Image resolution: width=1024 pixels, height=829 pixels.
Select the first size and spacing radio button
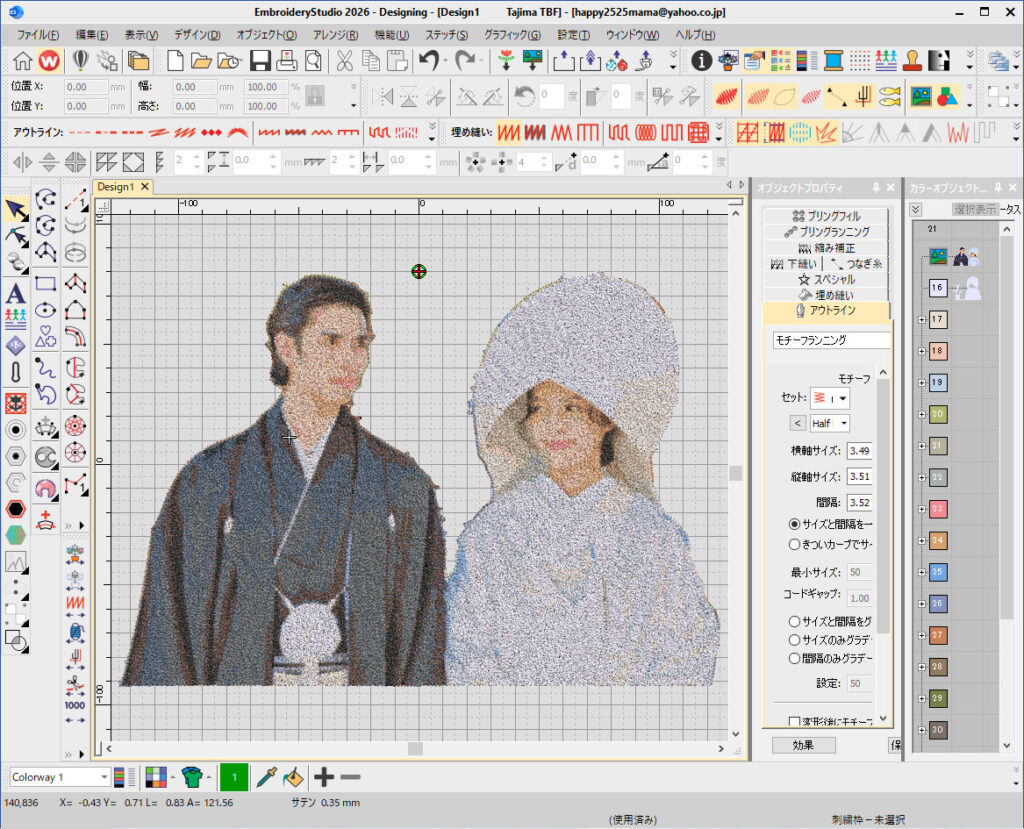click(794, 524)
